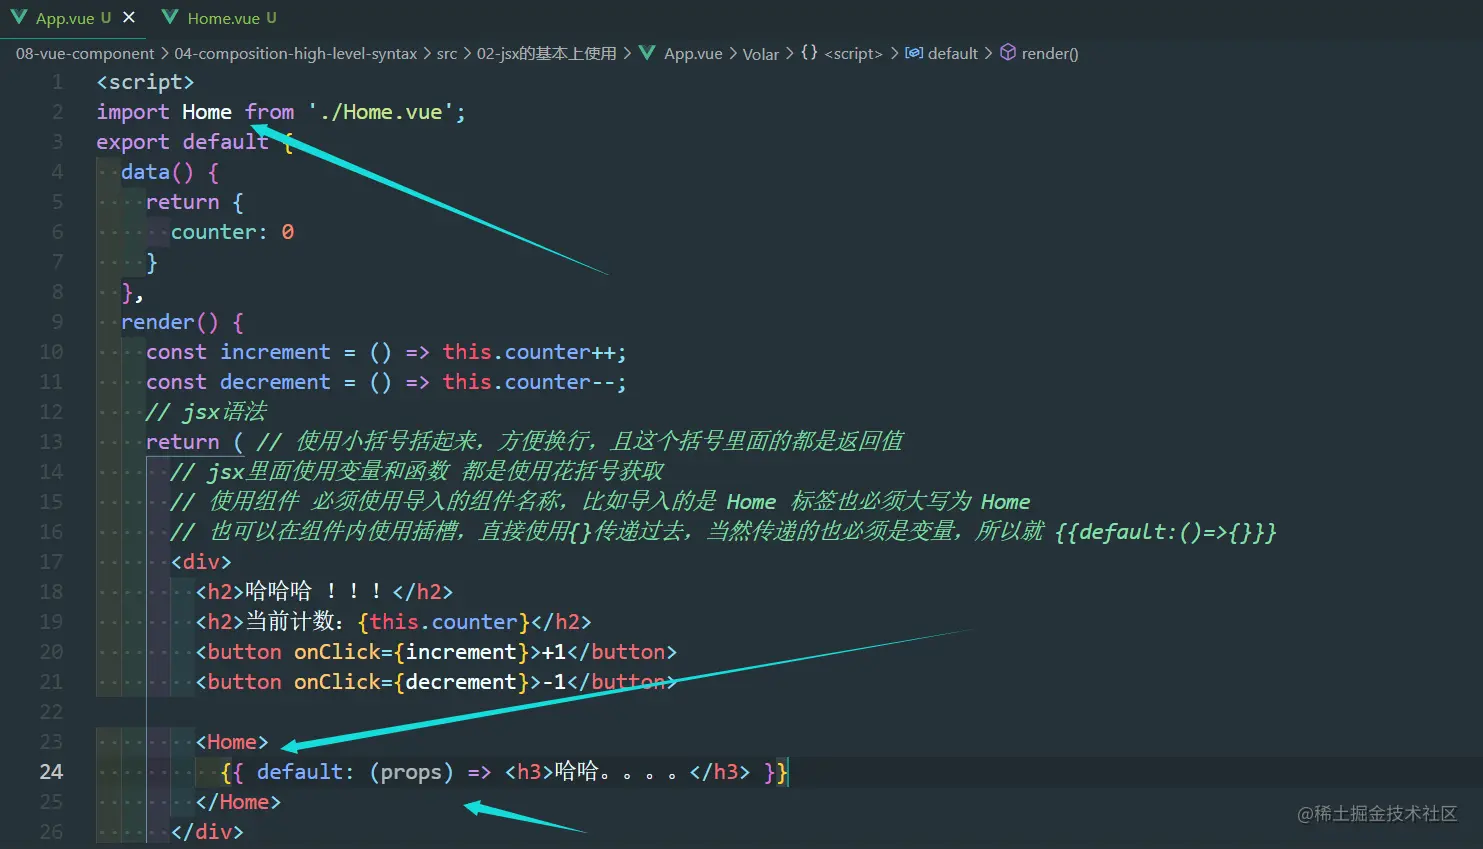Select Volar in breadcrumb path
The height and width of the screenshot is (849, 1483).
point(760,54)
